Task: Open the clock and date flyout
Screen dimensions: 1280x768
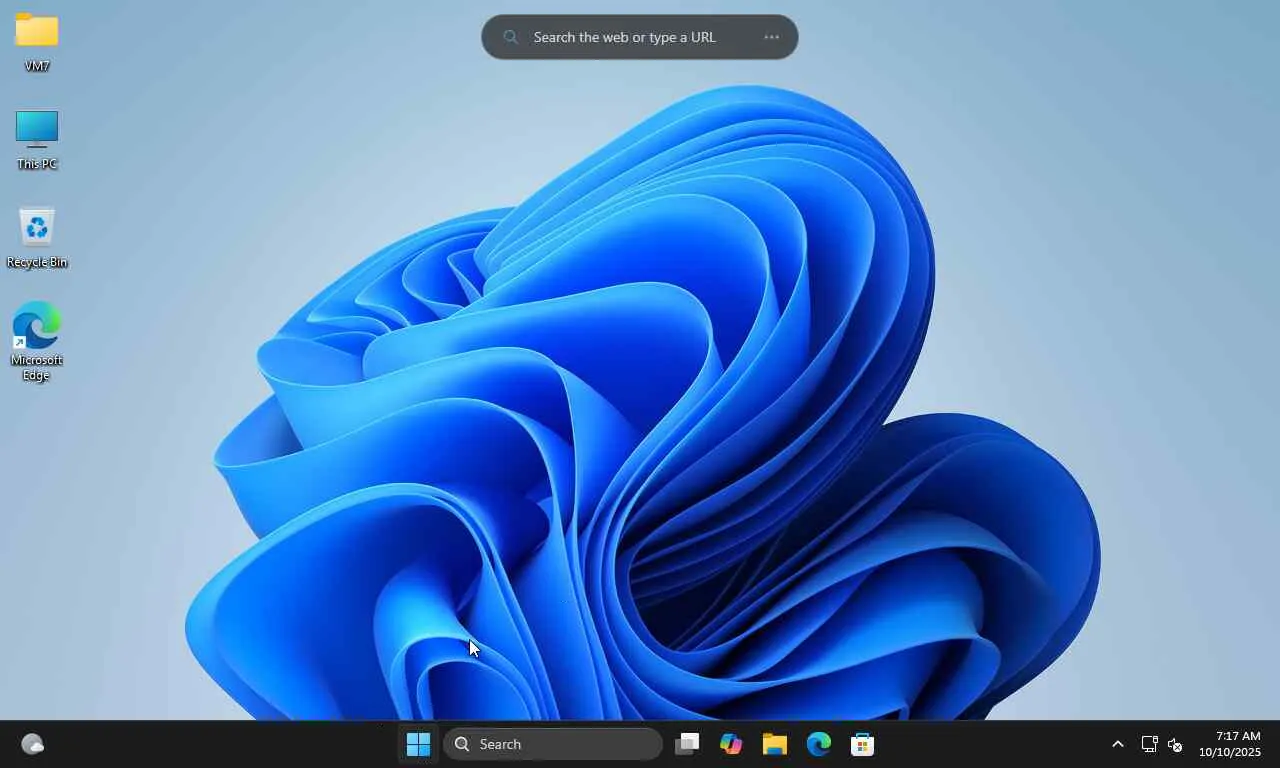Action: (1230, 744)
